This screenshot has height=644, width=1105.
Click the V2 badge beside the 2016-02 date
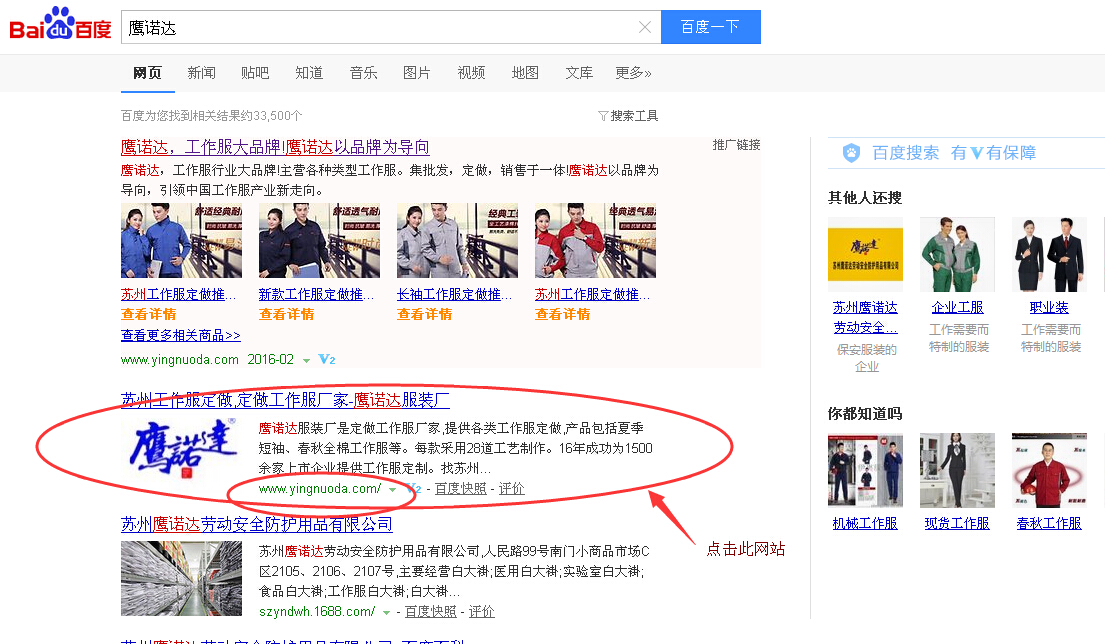[x=326, y=360]
